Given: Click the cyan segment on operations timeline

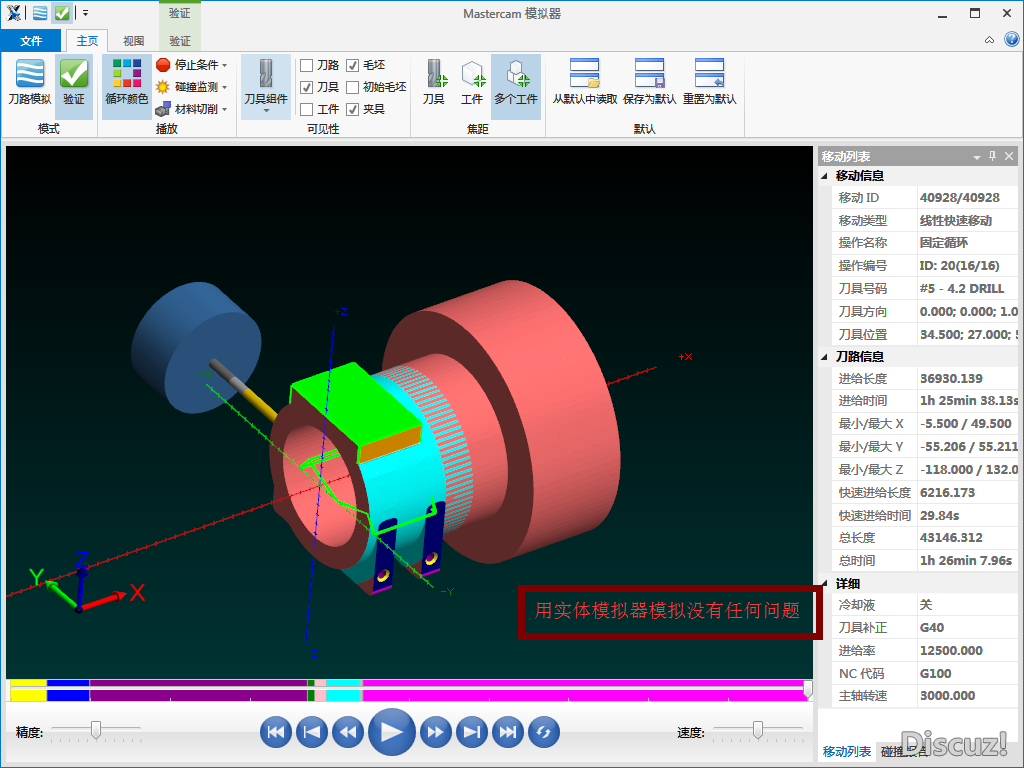Looking at the screenshot, I should 344,690.
